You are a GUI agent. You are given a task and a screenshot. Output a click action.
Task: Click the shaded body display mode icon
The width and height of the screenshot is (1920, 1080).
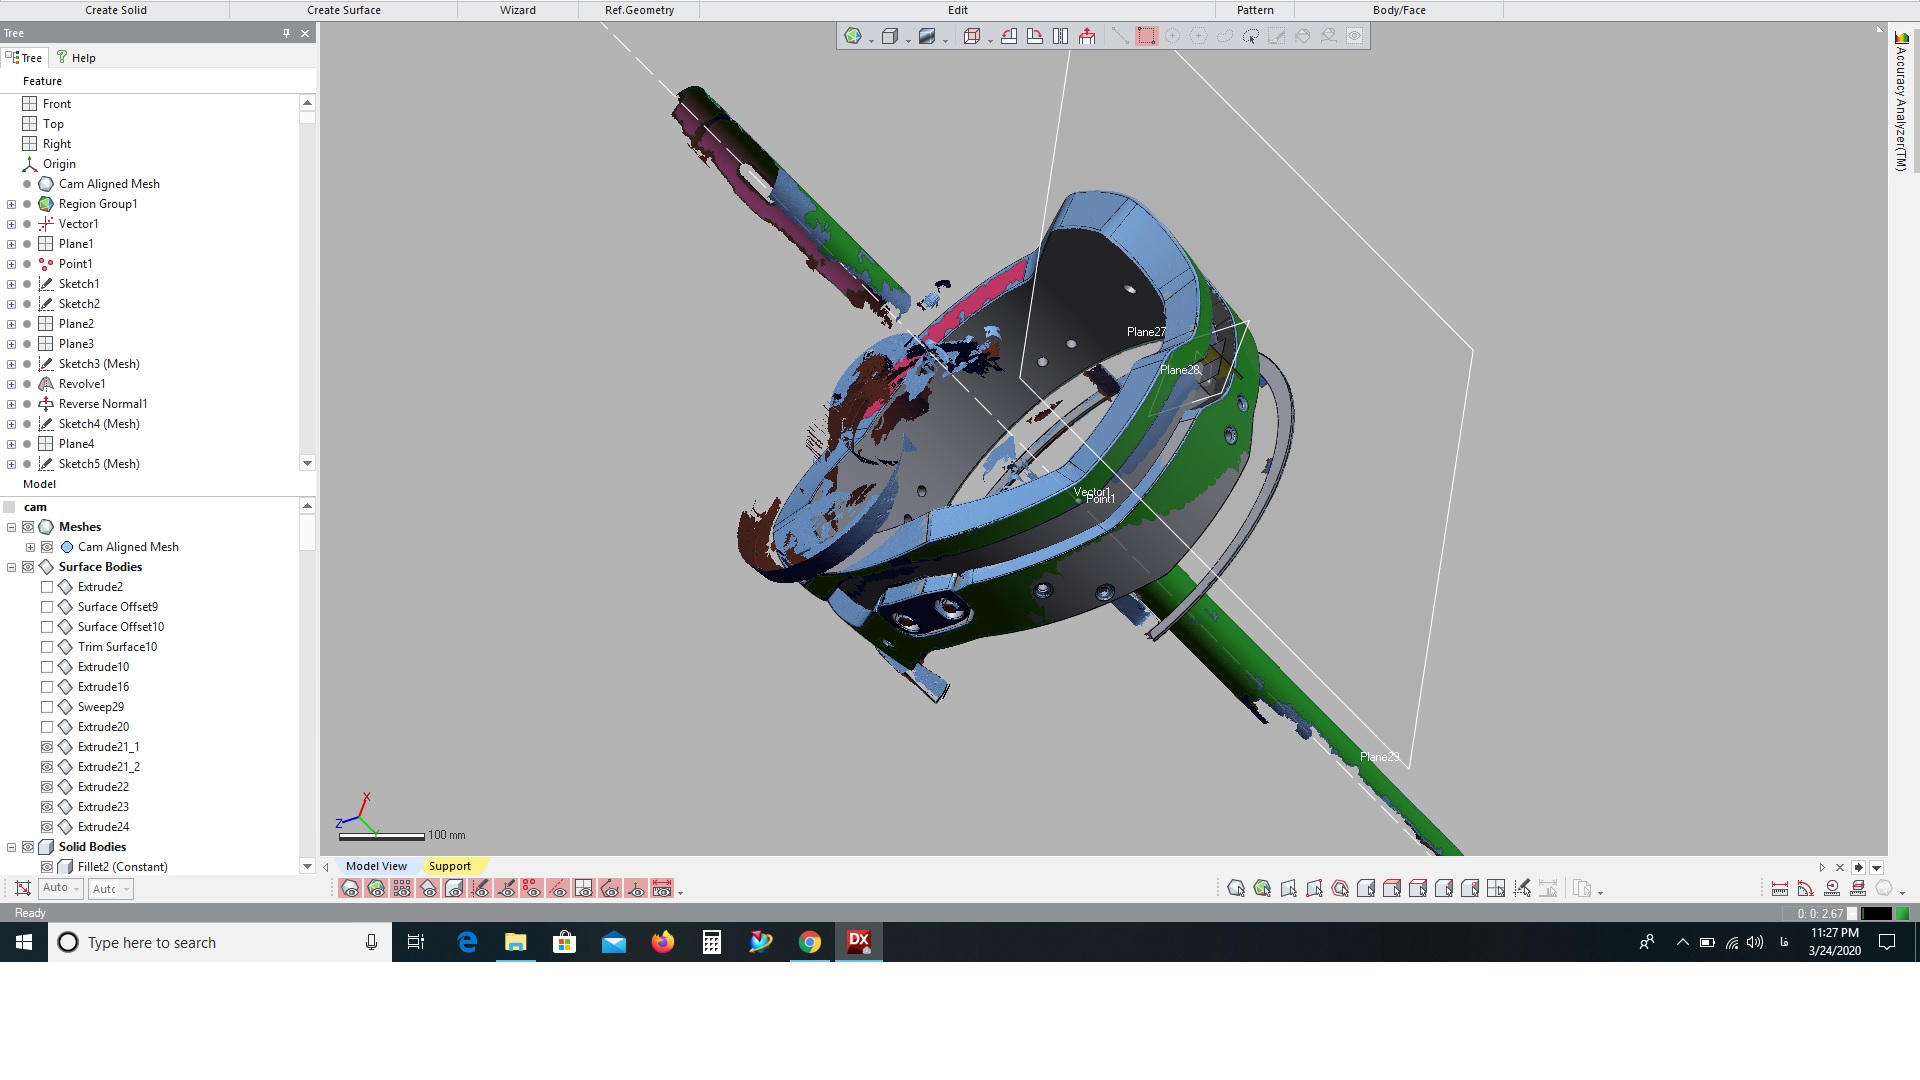click(927, 36)
